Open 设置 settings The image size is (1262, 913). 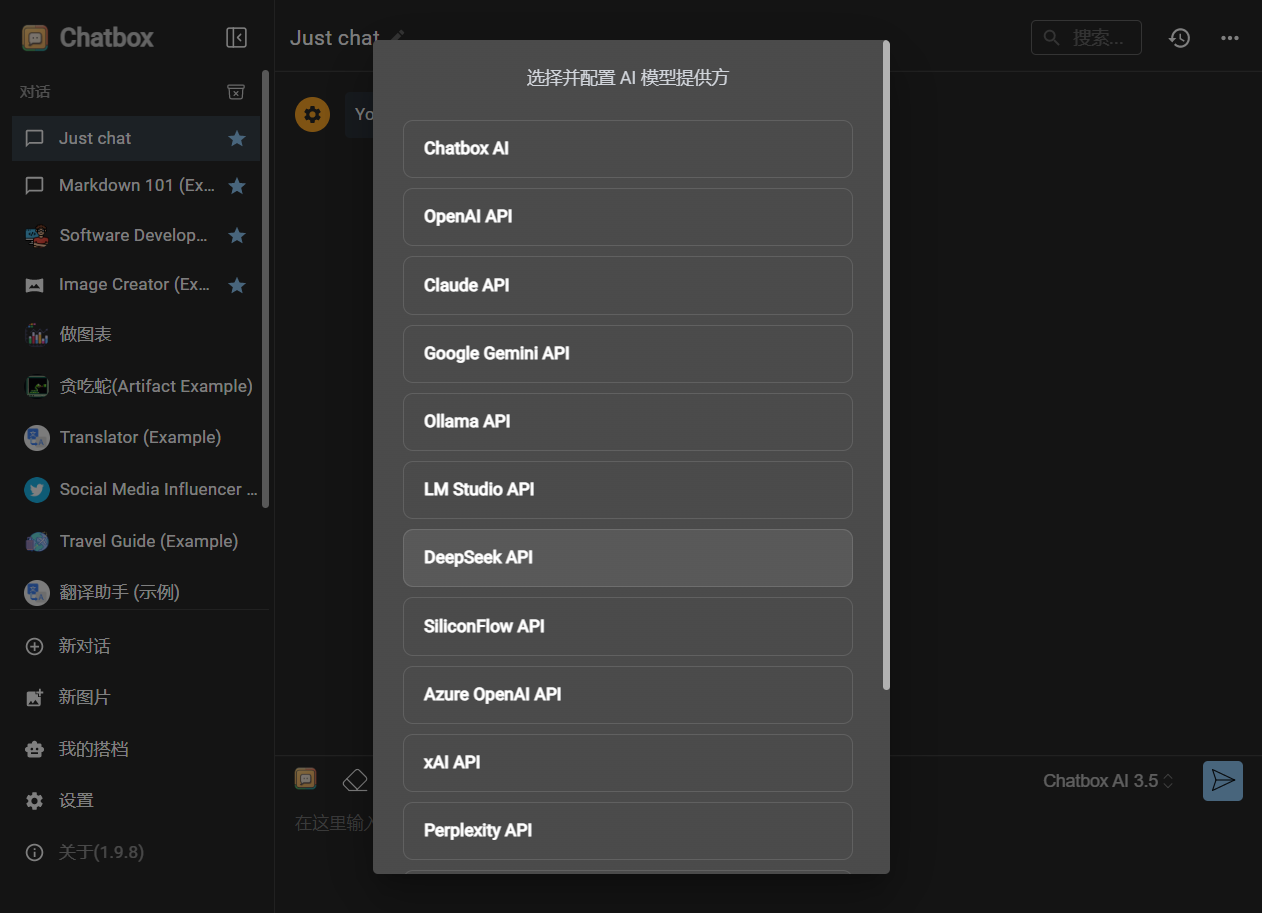click(136, 800)
